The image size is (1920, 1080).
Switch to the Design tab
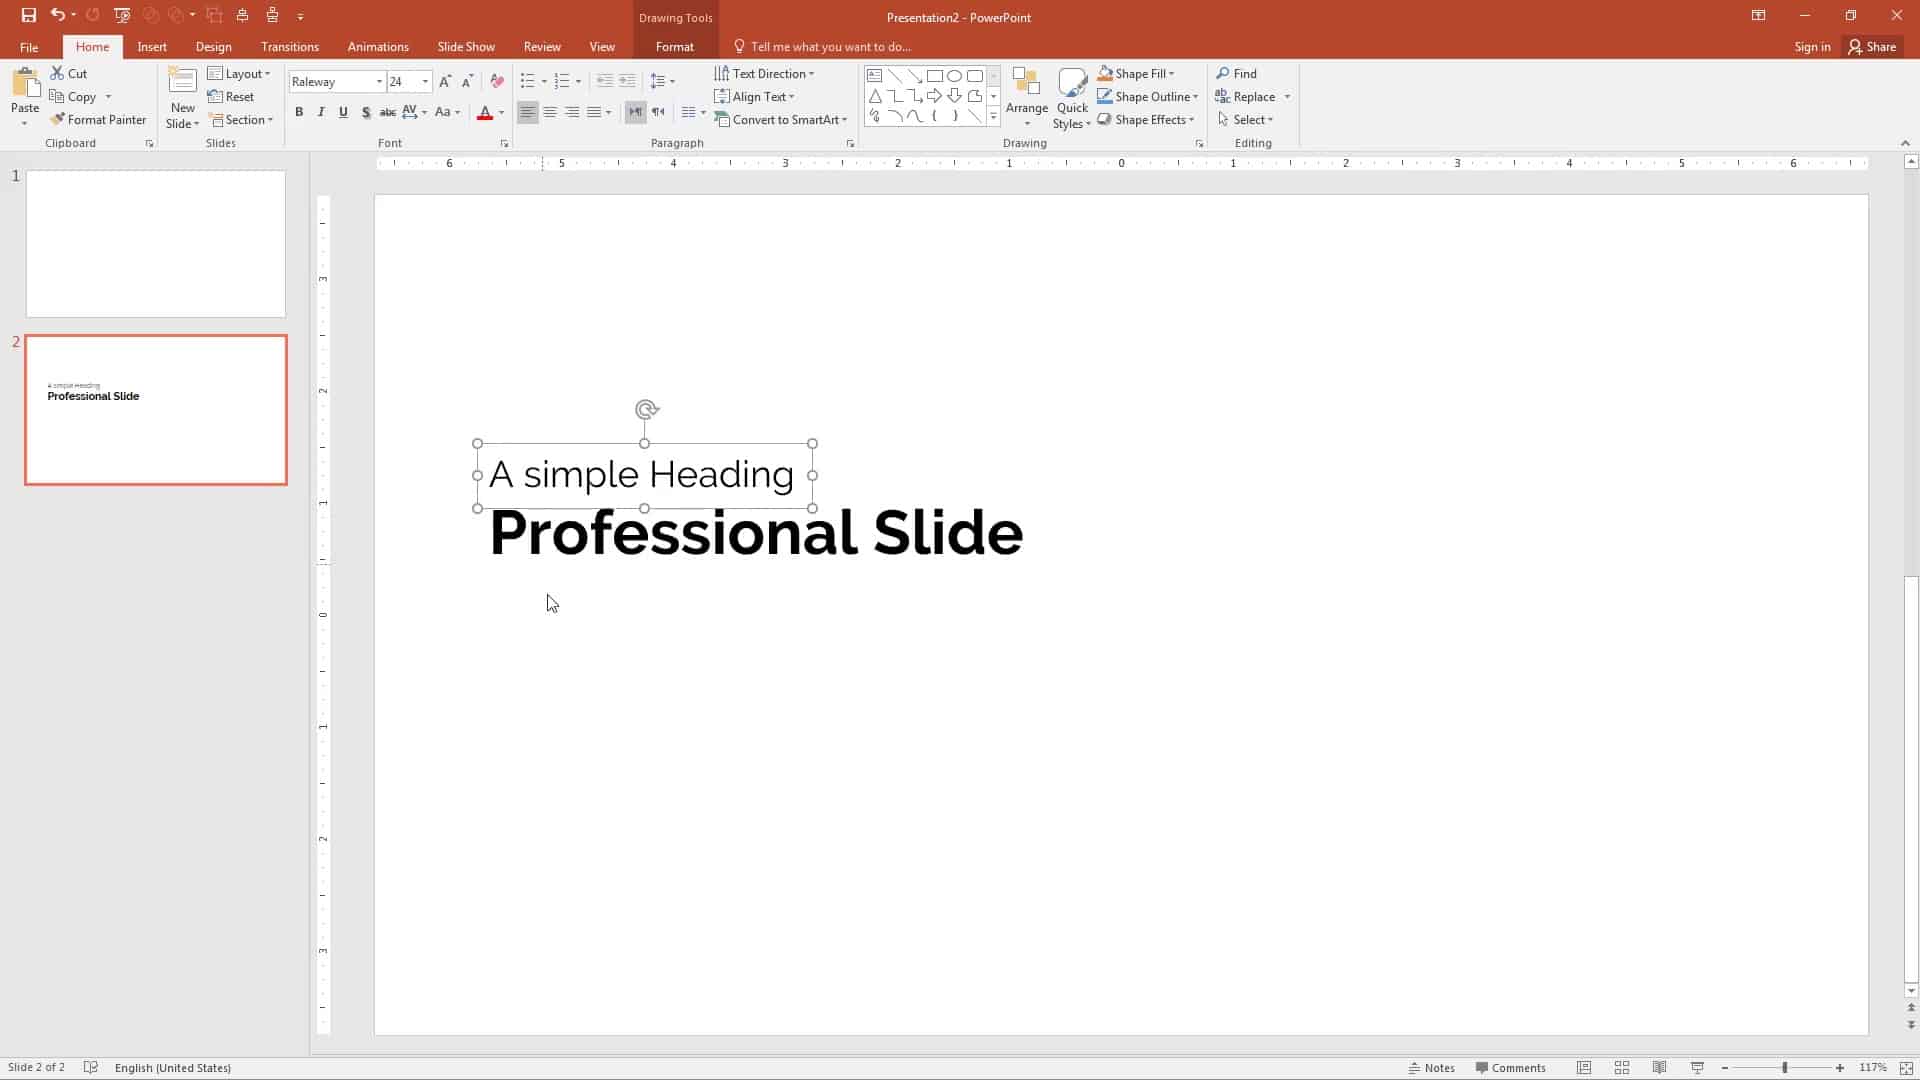click(x=213, y=46)
